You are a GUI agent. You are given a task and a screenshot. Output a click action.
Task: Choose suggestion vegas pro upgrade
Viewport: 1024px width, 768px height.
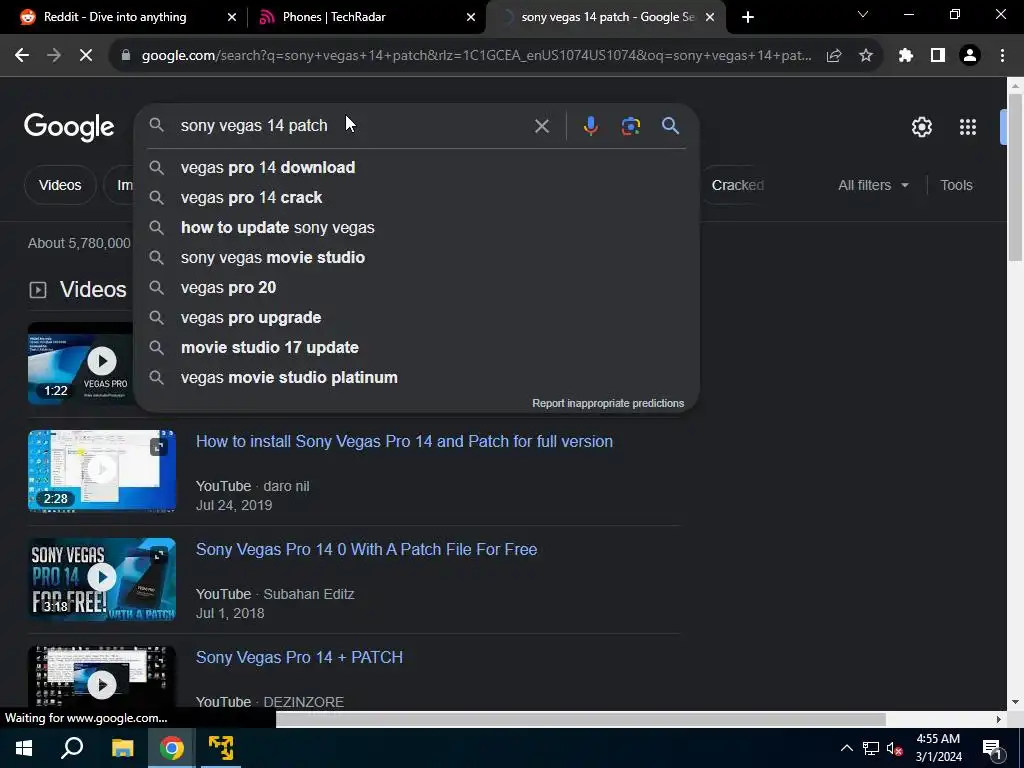pyautogui.click(x=417, y=317)
